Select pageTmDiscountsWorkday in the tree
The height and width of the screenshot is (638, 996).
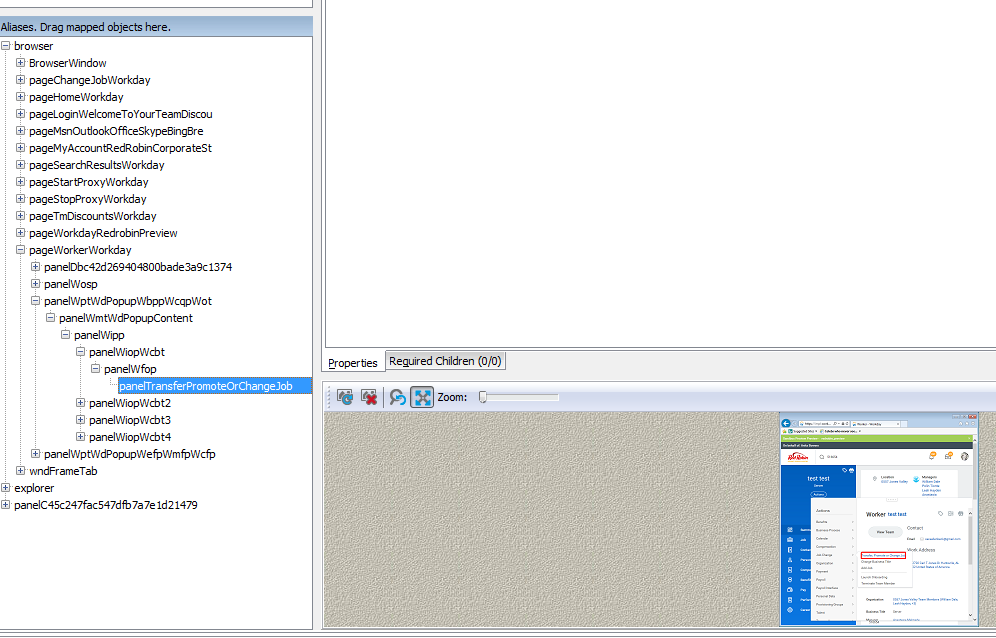(93, 216)
